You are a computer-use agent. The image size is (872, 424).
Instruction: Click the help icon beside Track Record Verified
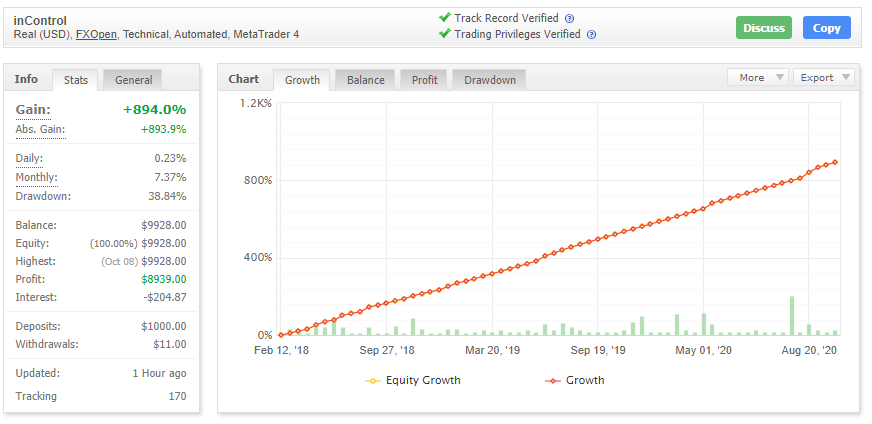(569, 18)
